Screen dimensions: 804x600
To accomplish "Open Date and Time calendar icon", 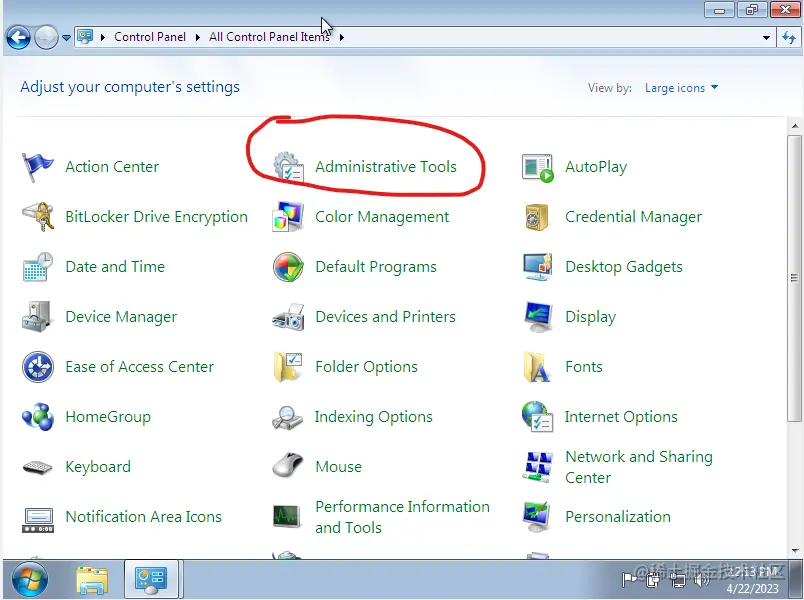I will pyautogui.click(x=37, y=267).
